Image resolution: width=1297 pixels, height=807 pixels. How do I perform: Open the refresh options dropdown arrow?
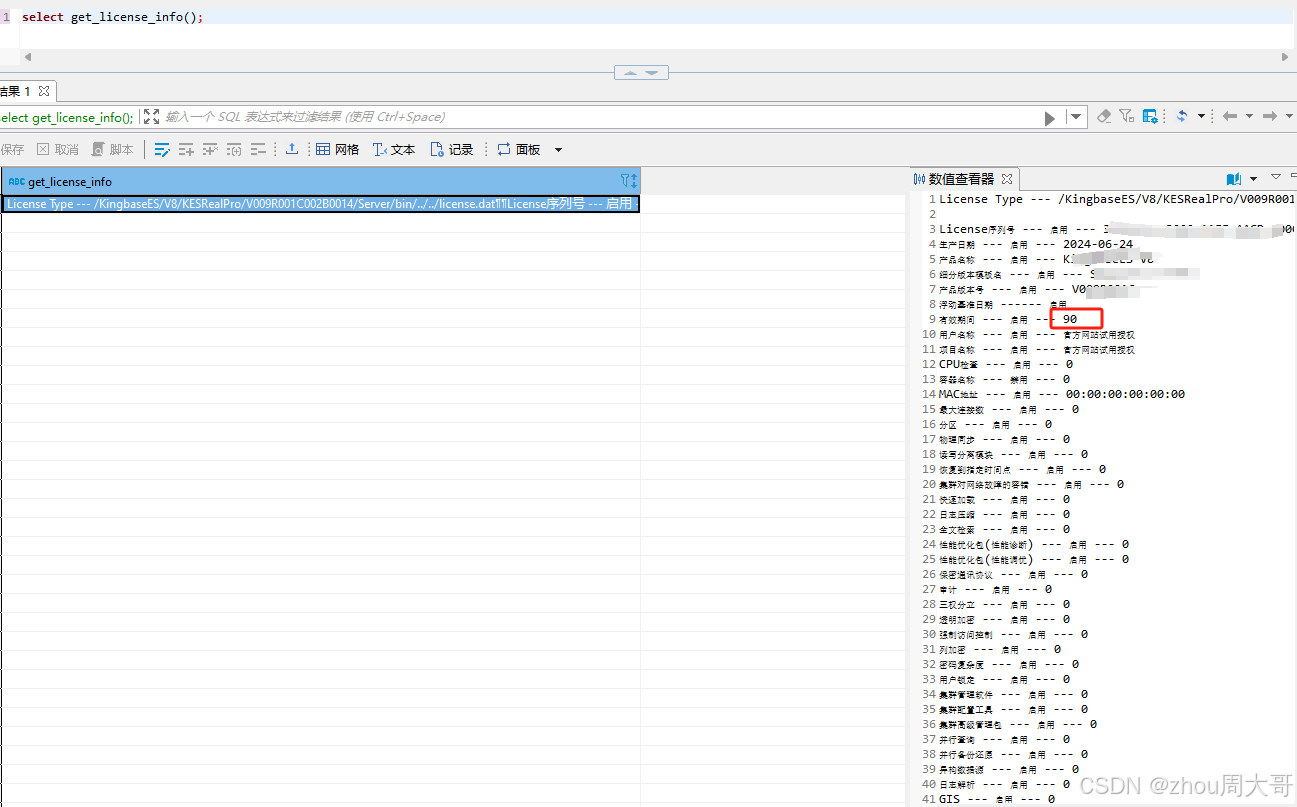[x=1201, y=116]
